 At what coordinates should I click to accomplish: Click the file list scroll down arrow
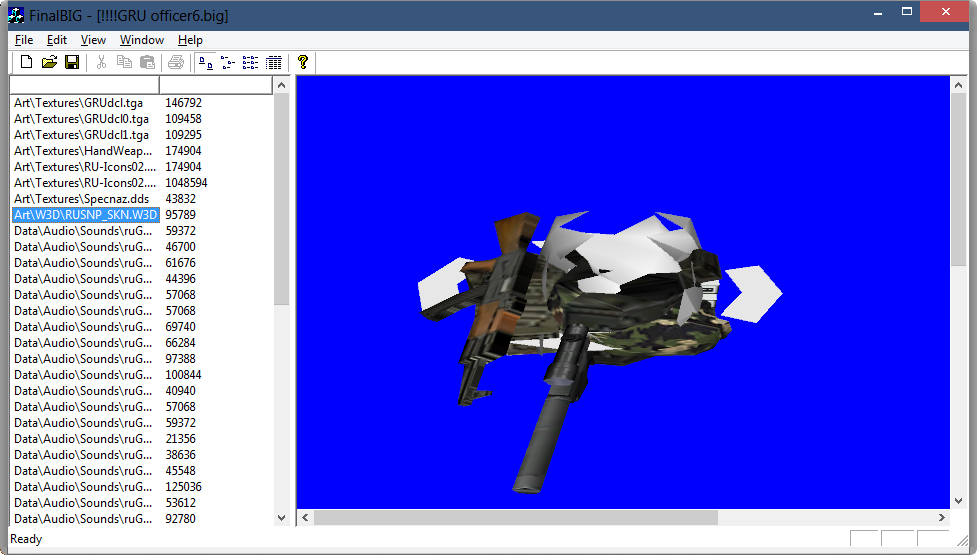point(281,518)
